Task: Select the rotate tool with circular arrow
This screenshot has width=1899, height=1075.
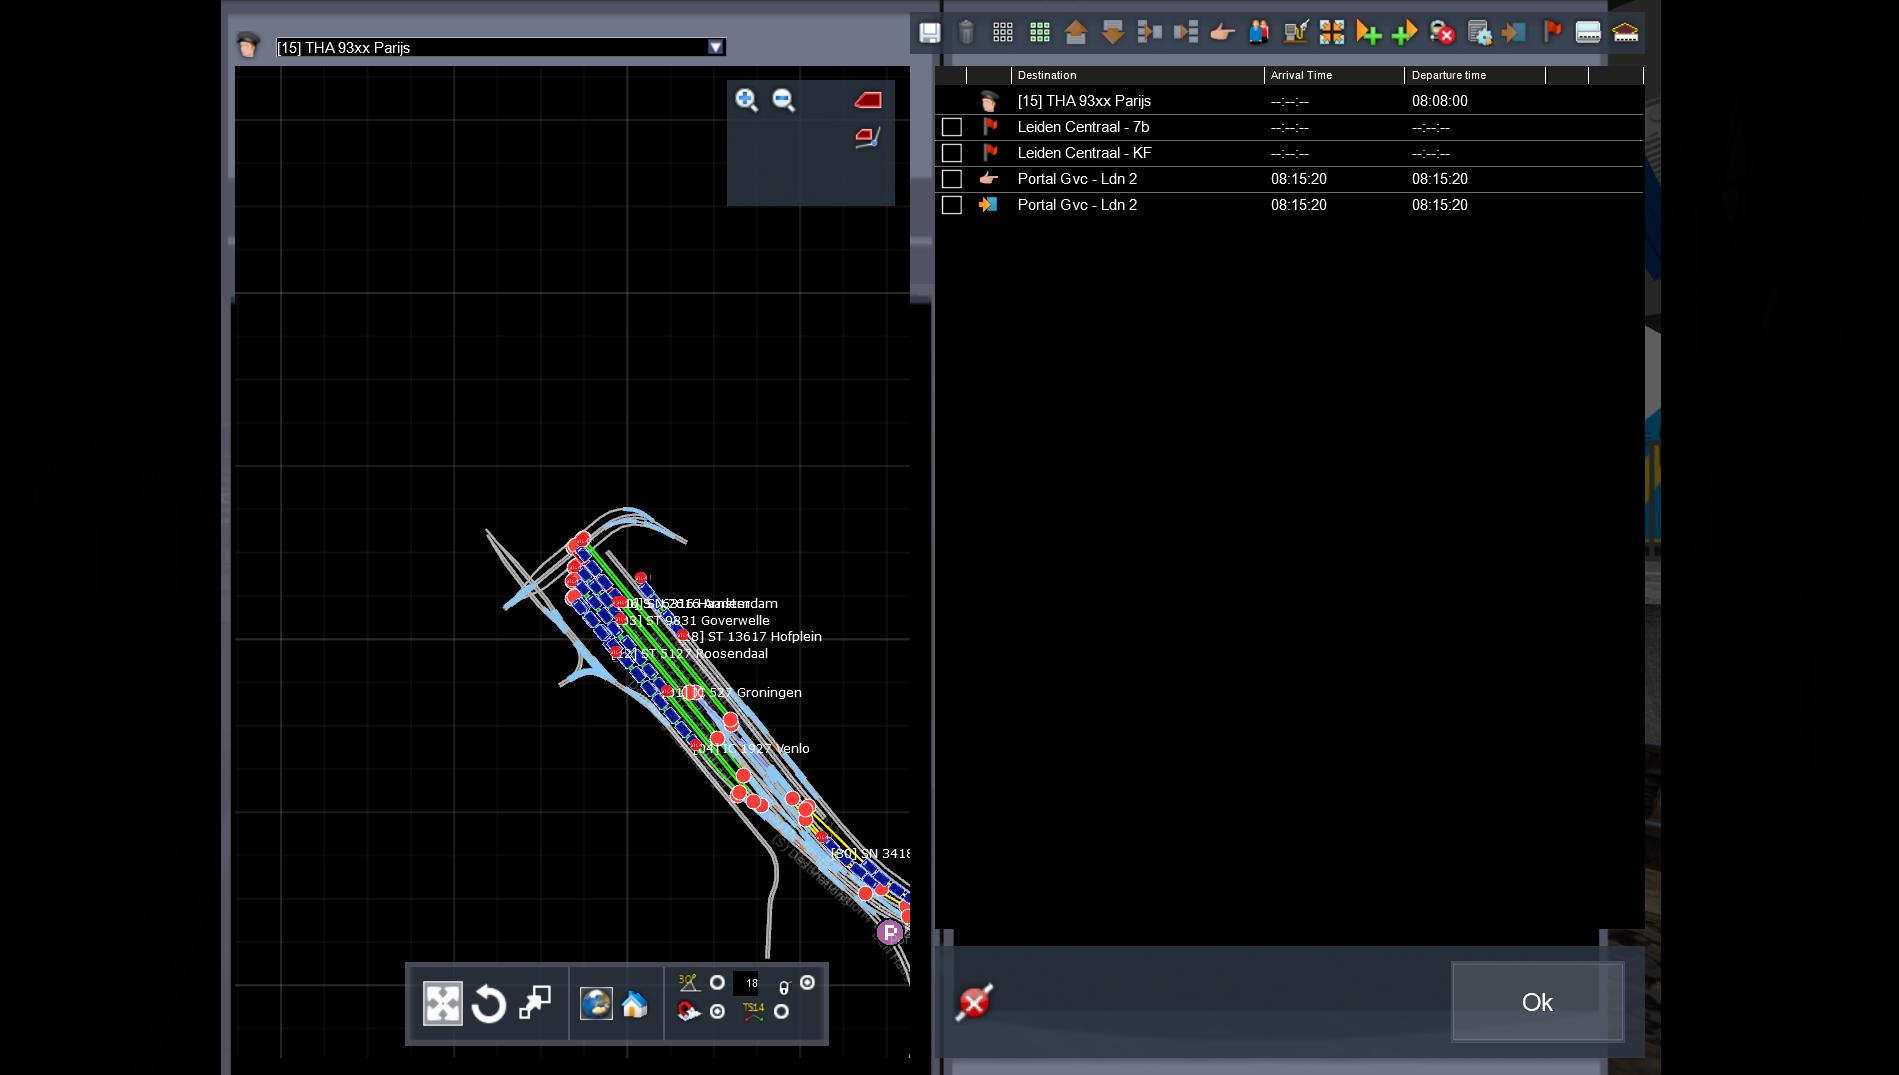Action: click(489, 1003)
